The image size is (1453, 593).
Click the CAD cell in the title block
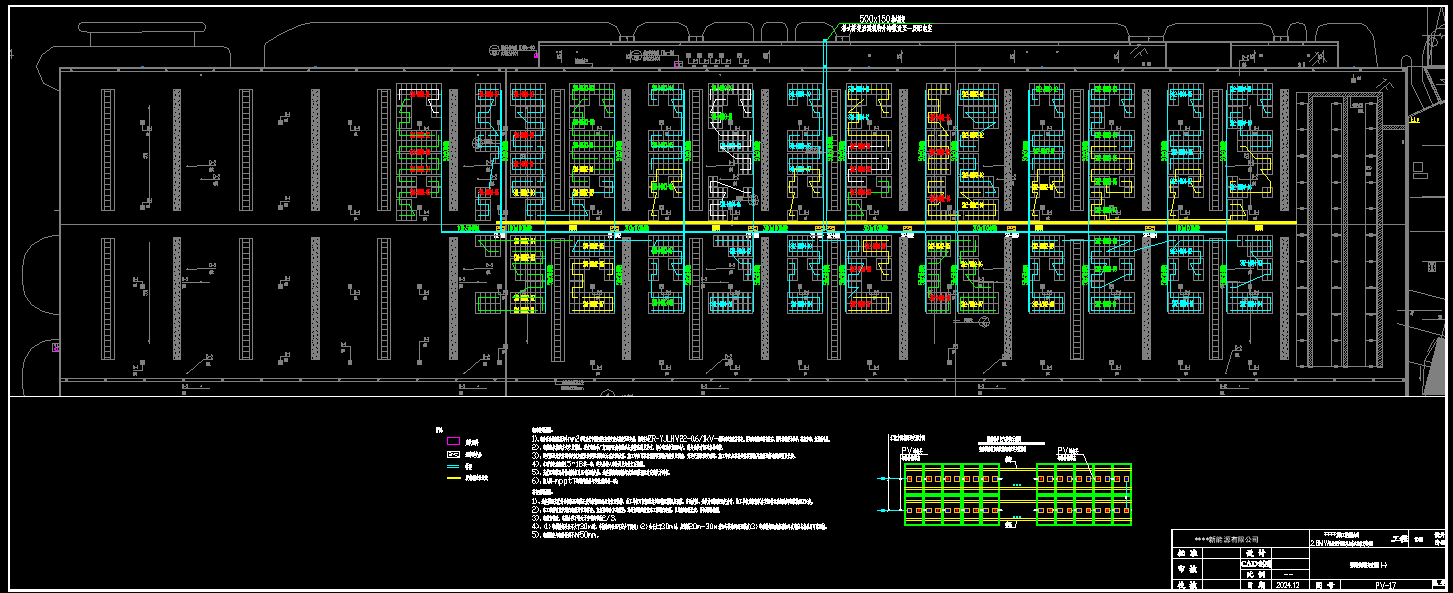(1255, 563)
